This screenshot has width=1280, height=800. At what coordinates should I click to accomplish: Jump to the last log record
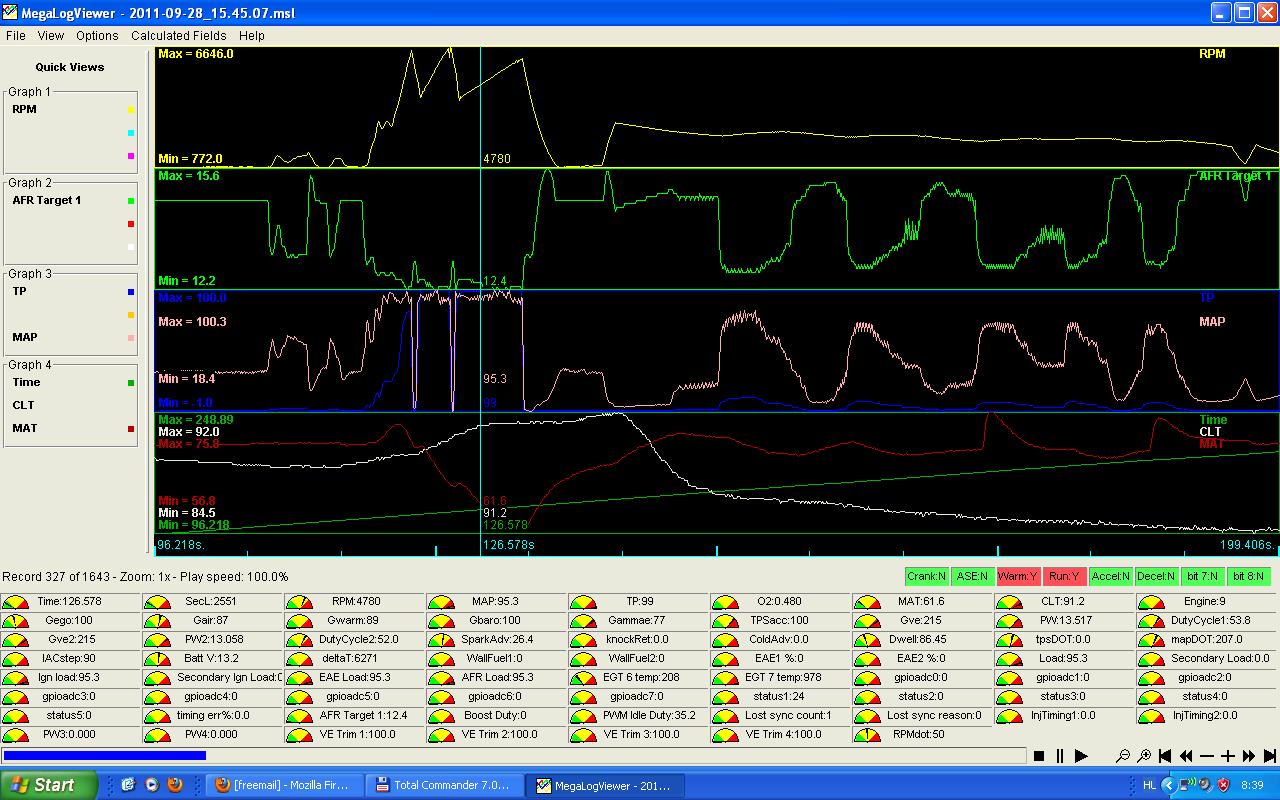tap(1270, 756)
